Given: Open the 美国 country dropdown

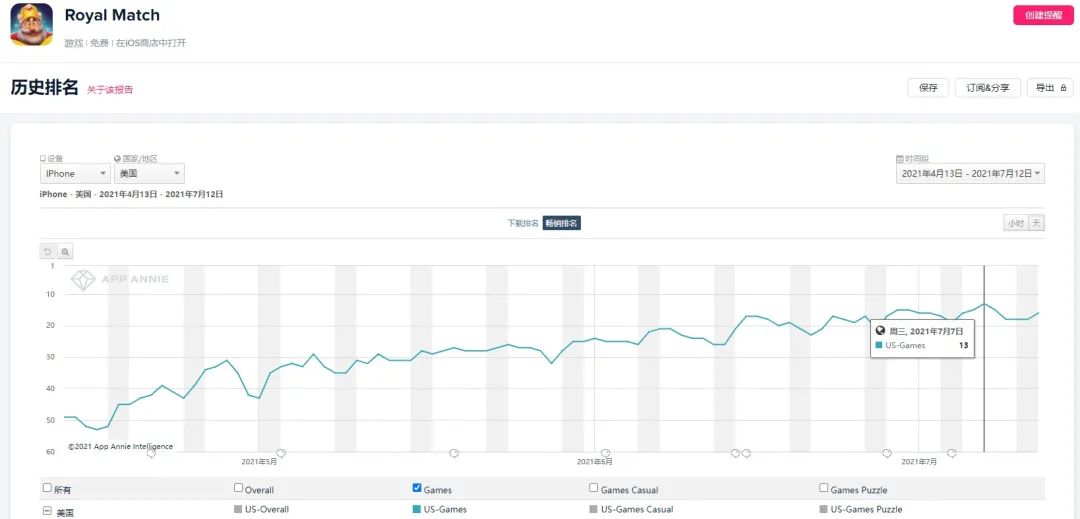Looking at the screenshot, I should [x=149, y=173].
